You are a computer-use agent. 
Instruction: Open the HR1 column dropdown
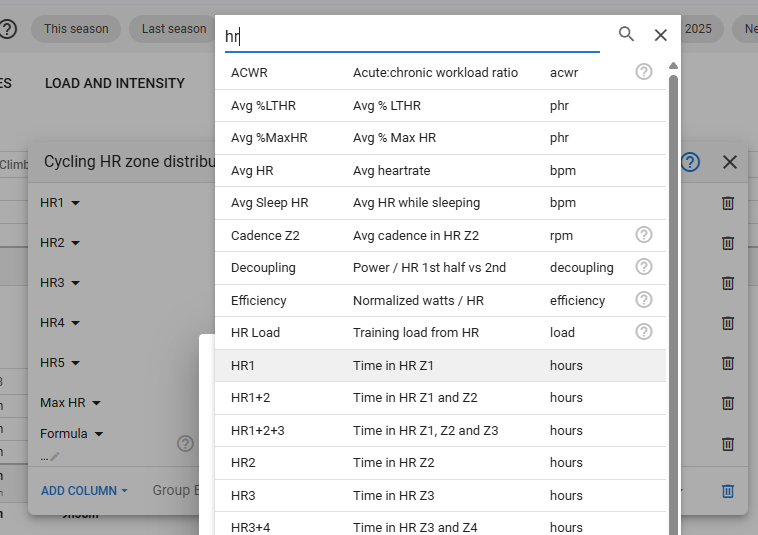[x=59, y=203]
